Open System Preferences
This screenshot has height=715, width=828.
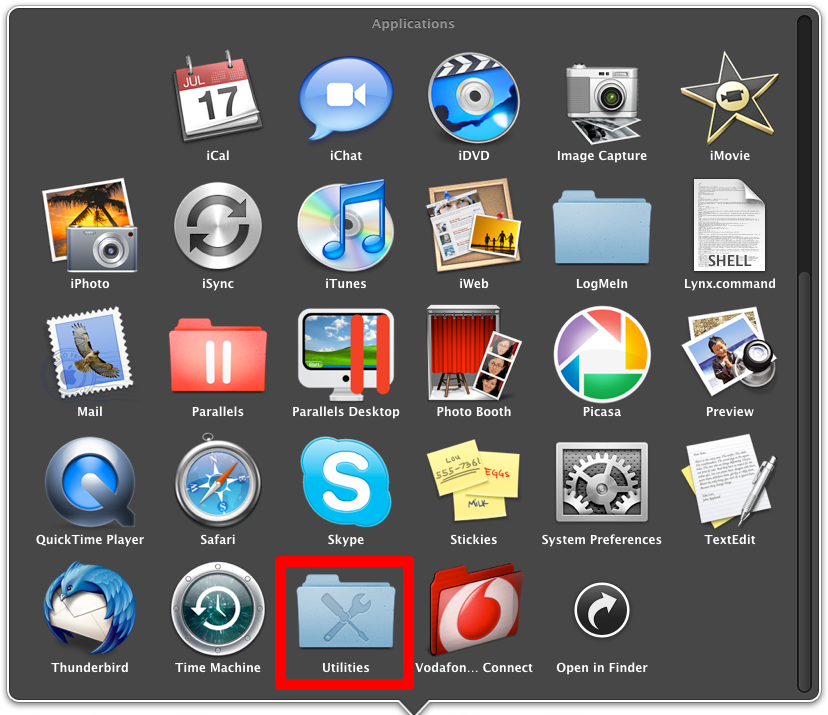click(602, 482)
